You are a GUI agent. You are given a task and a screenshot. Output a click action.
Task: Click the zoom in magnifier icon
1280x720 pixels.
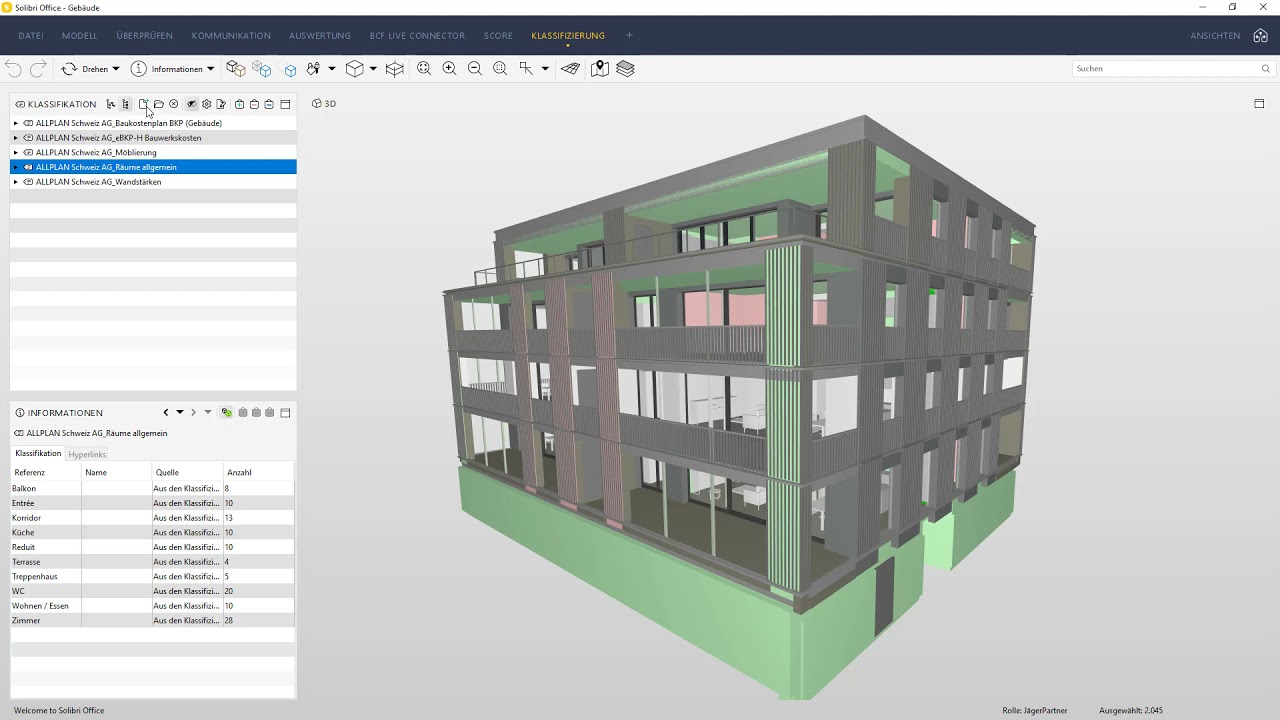pyautogui.click(x=449, y=69)
